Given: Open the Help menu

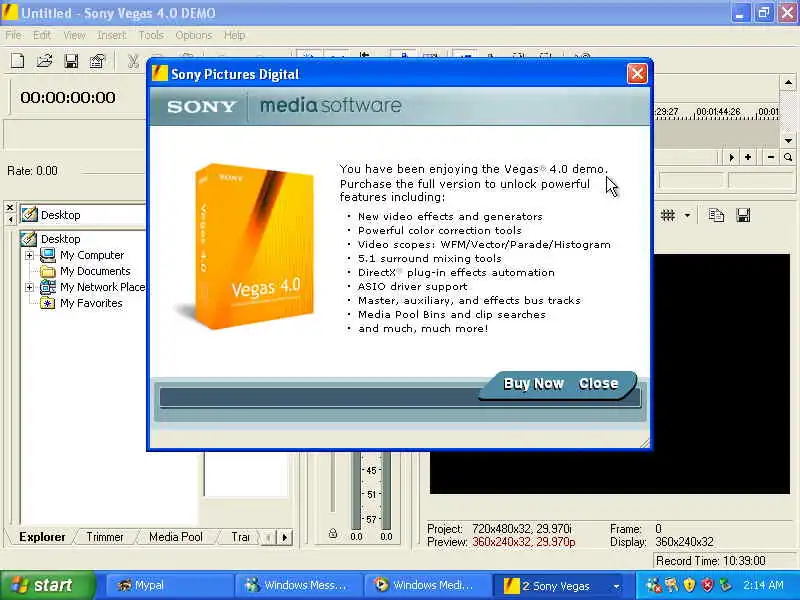Looking at the screenshot, I should (234, 35).
